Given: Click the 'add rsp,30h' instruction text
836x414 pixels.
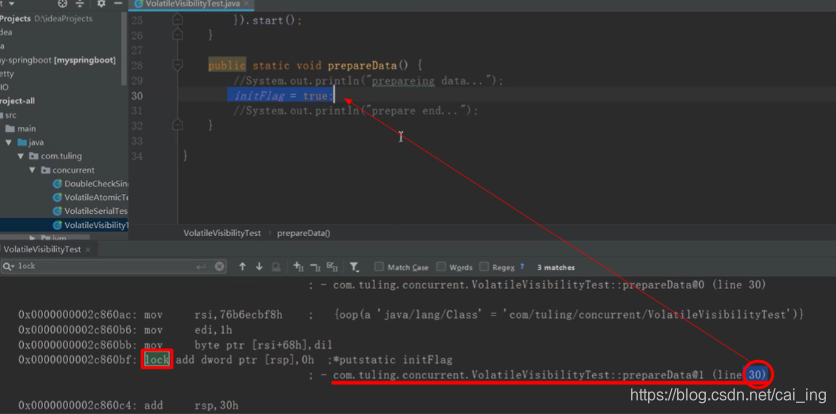Looking at the screenshot, I should [191, 405].
